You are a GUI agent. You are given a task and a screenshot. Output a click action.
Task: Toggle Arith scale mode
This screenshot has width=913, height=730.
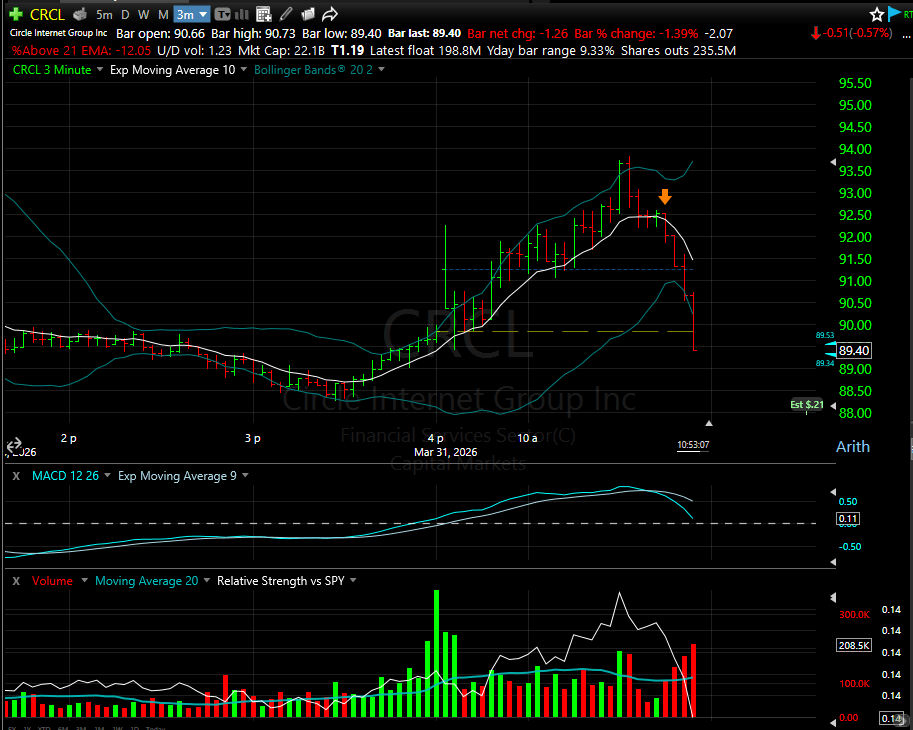852,446
